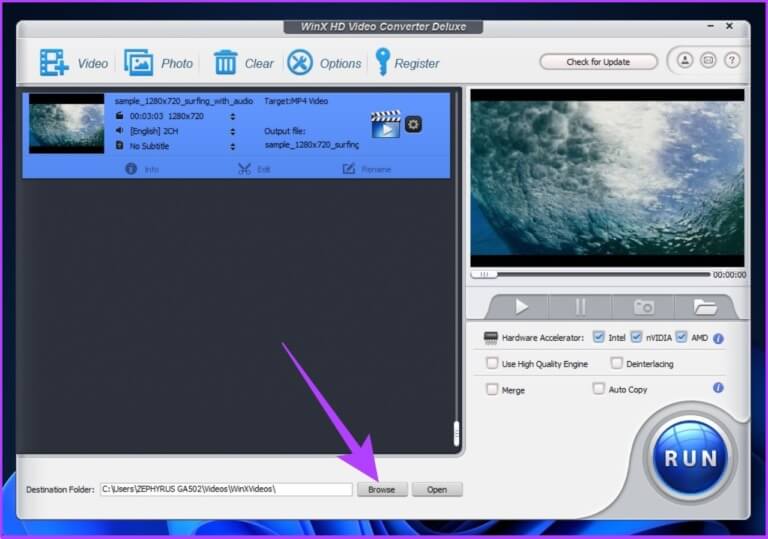Expand the No Subtitle selector
Viewport: 768px width, 539px height.
click(233, 146)
